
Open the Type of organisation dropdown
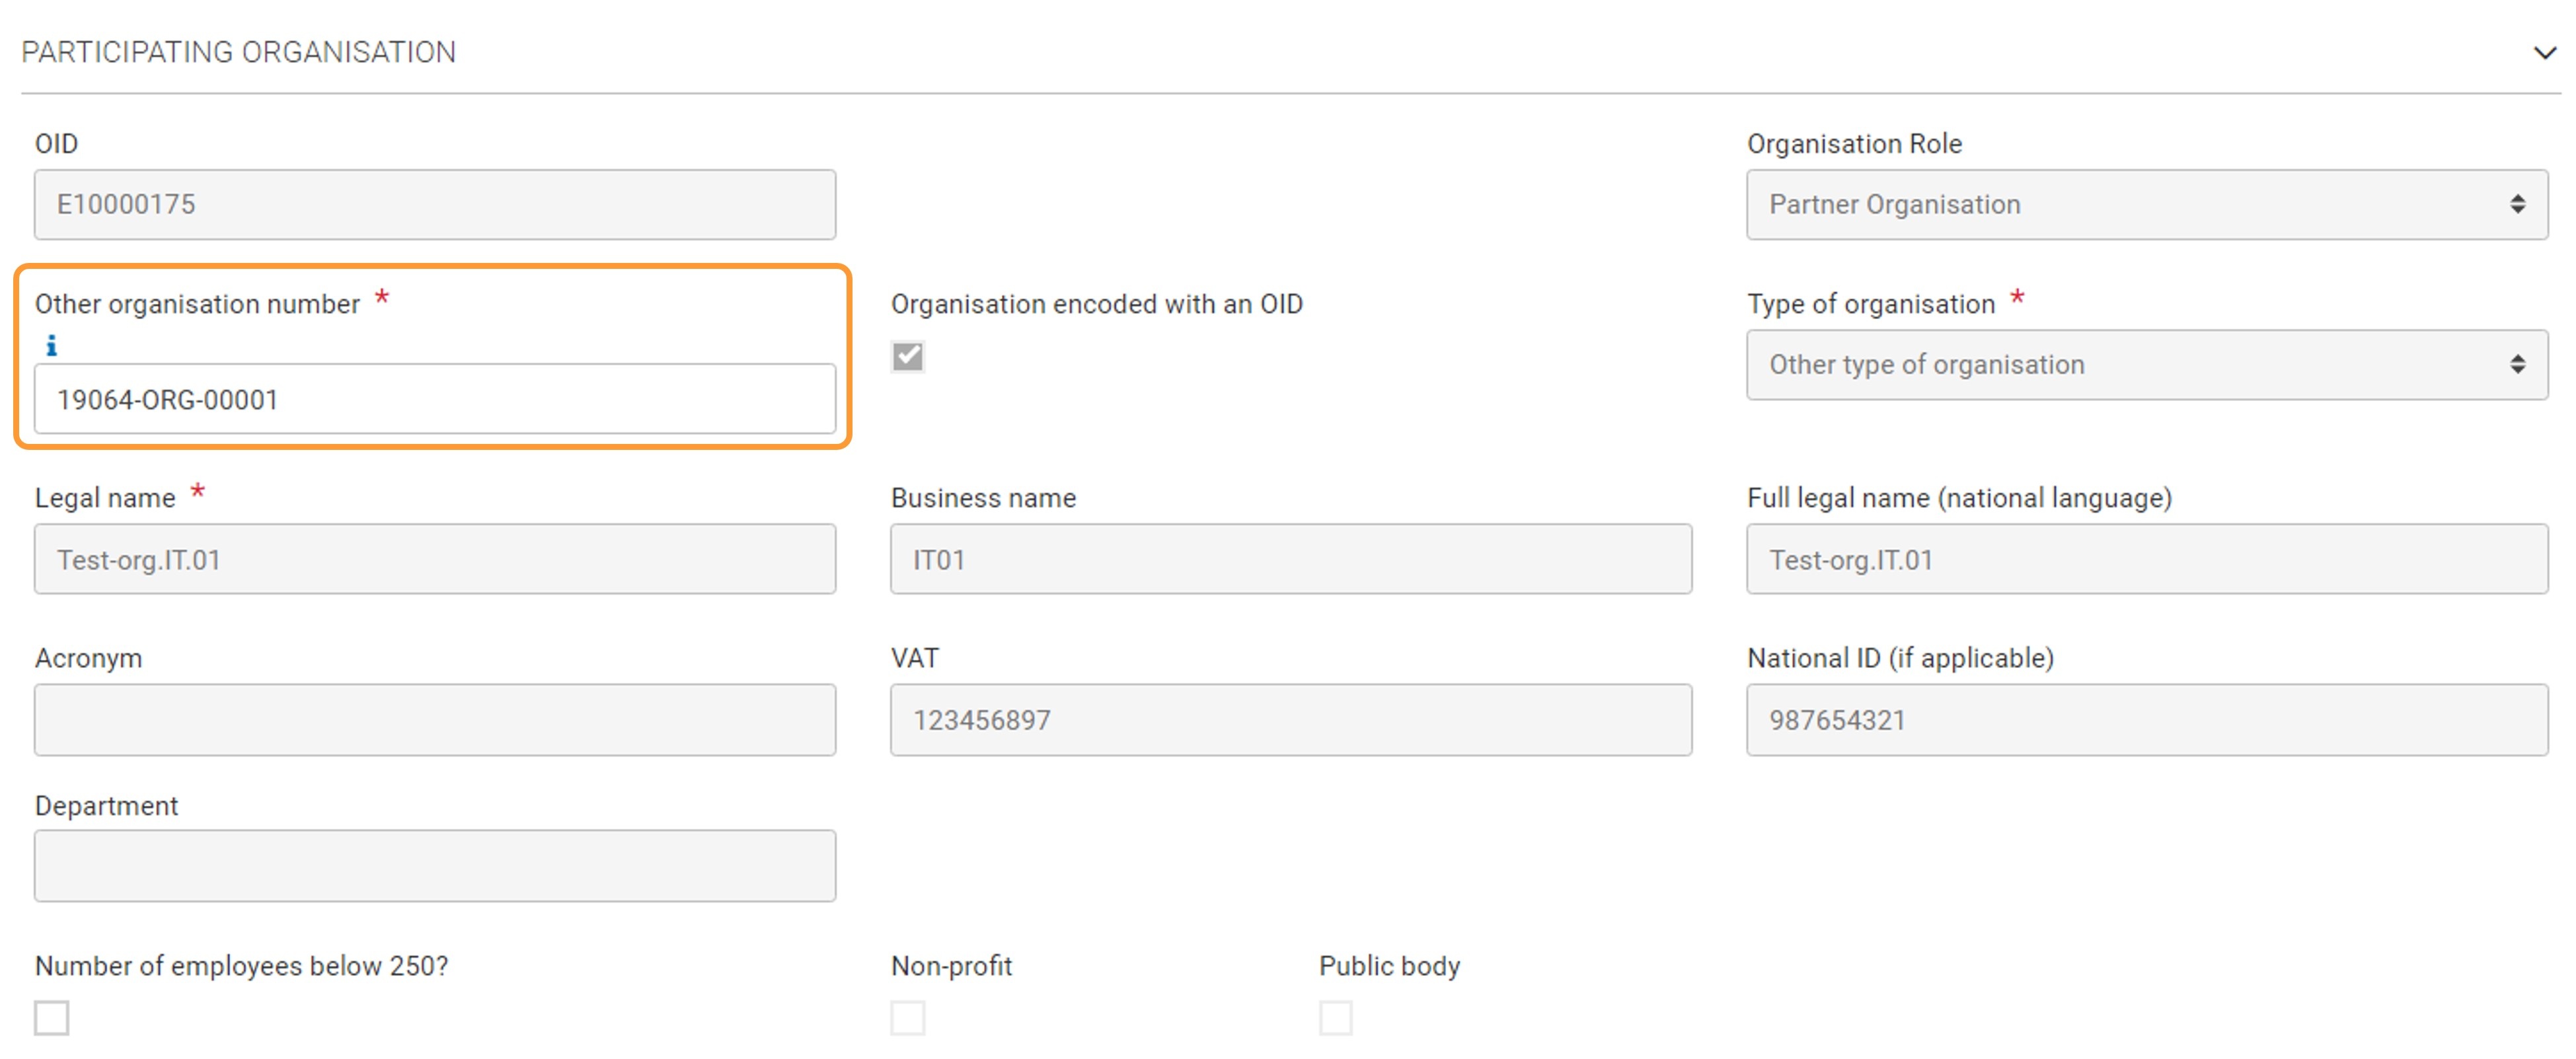tap(2146, 365)
